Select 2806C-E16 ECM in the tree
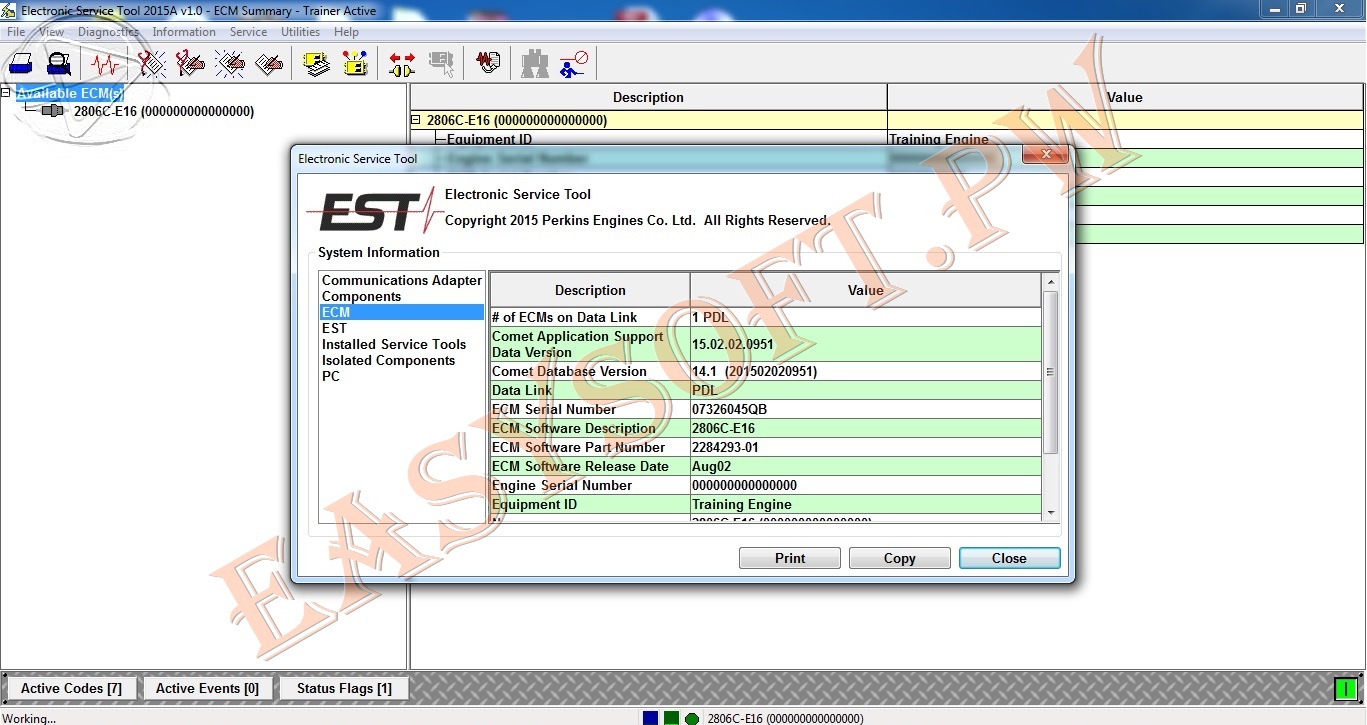 click(164, 111)
